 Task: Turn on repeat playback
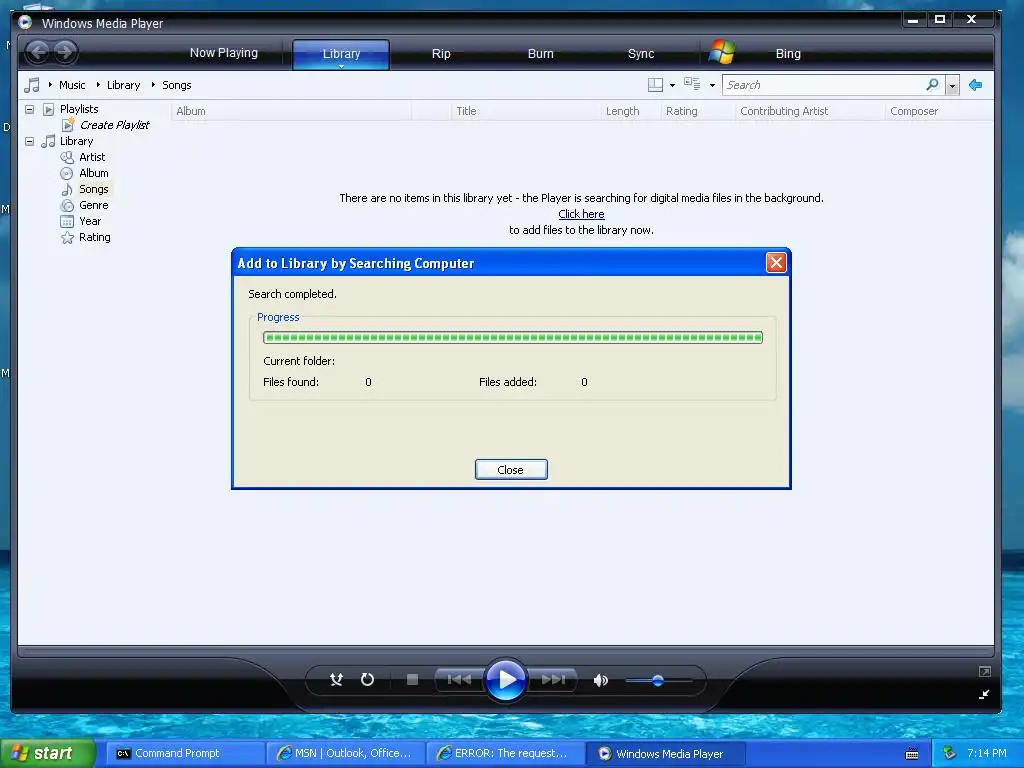[368, 680]
